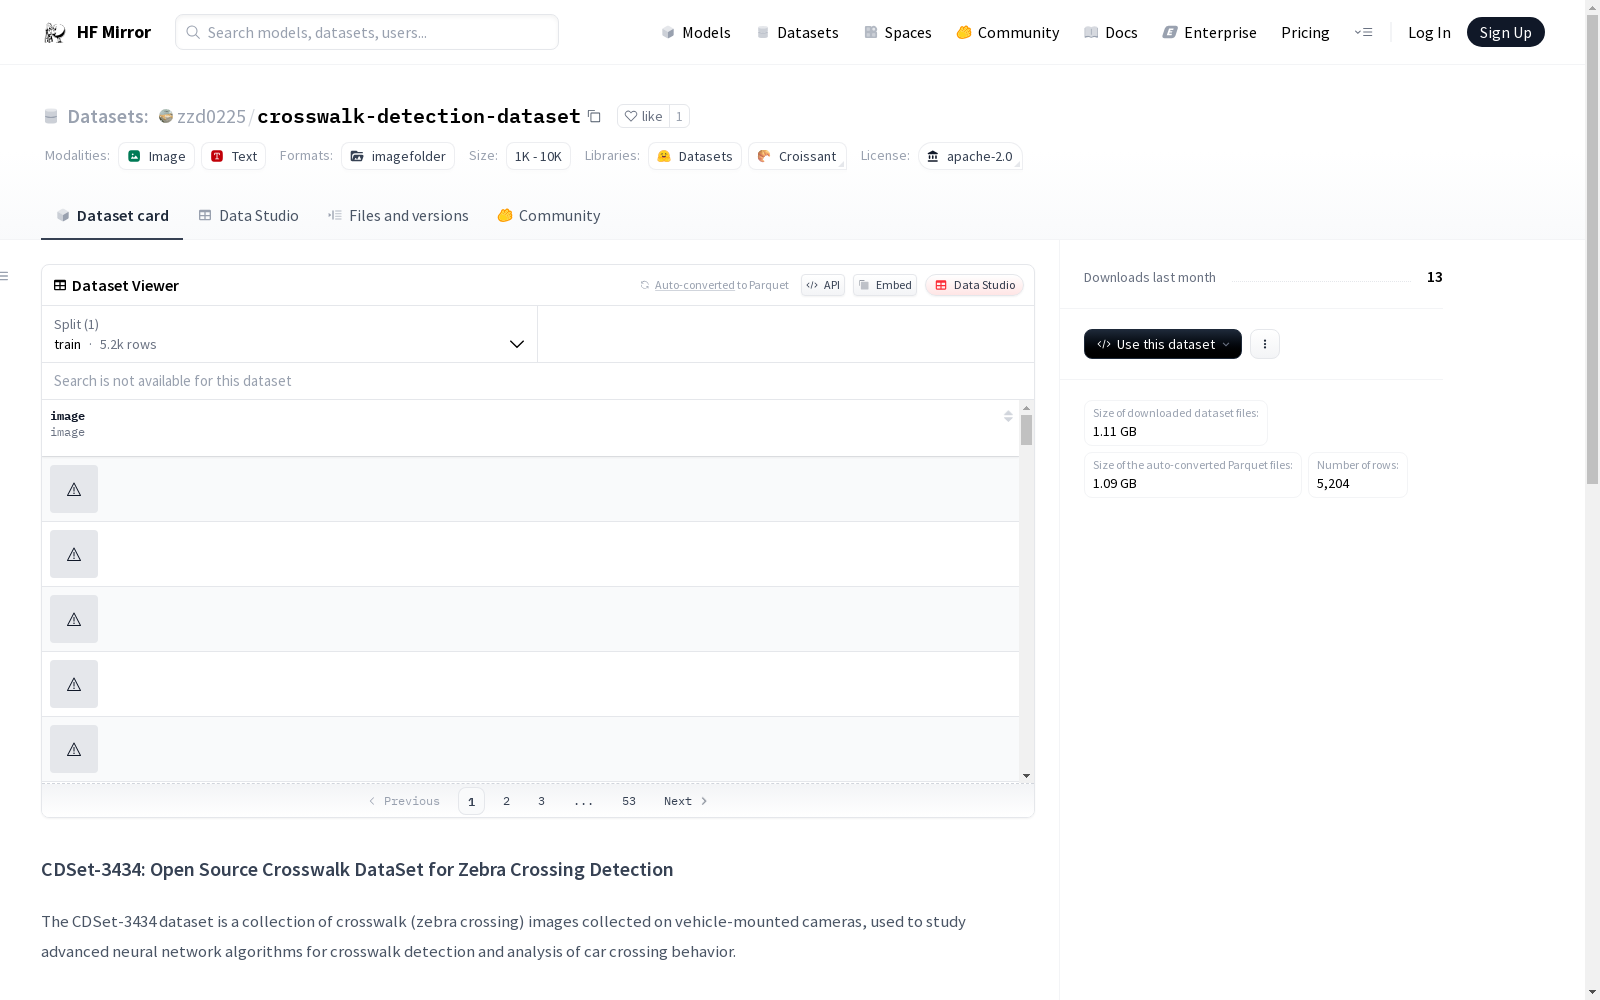1600x1000 pixels.
Task: Jump to page 53 of the viewer
Action: (x=629, y=801)
